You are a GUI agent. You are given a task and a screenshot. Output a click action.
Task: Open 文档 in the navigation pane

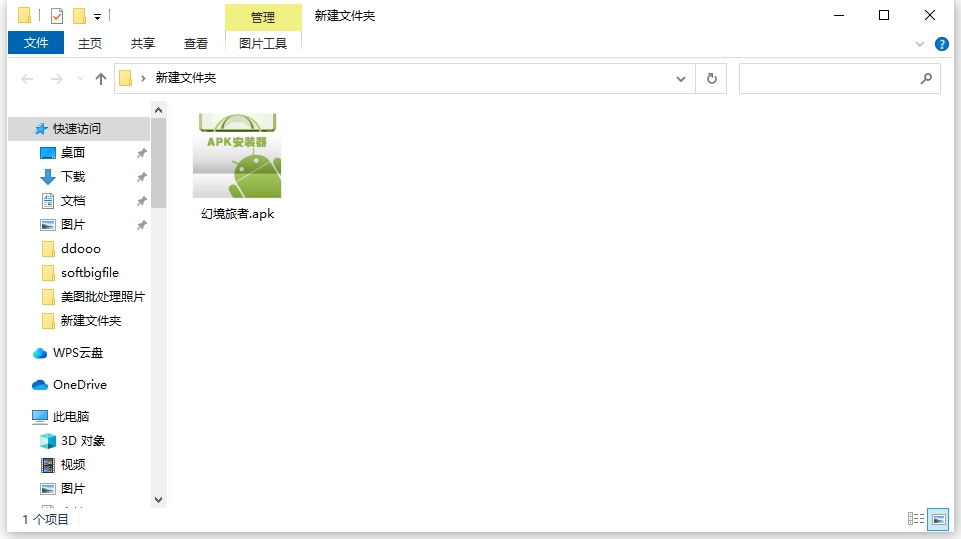pos(73,201)
